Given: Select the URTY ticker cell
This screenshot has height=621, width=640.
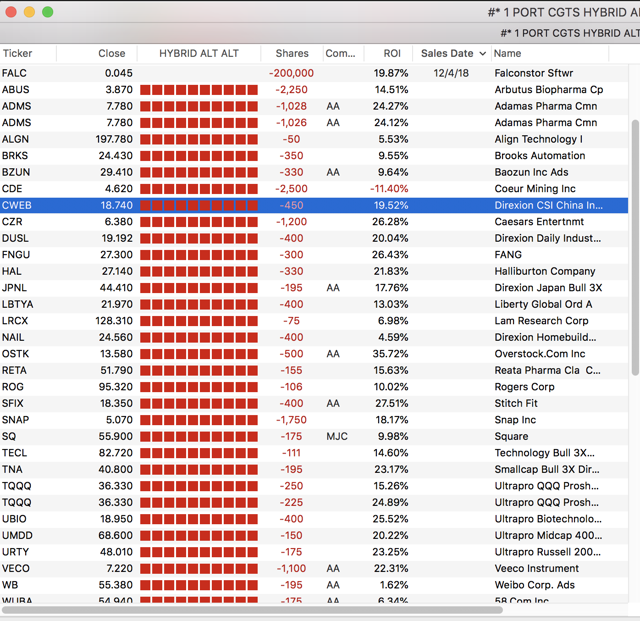Looking at the screenshot, I should click(16, 552).
